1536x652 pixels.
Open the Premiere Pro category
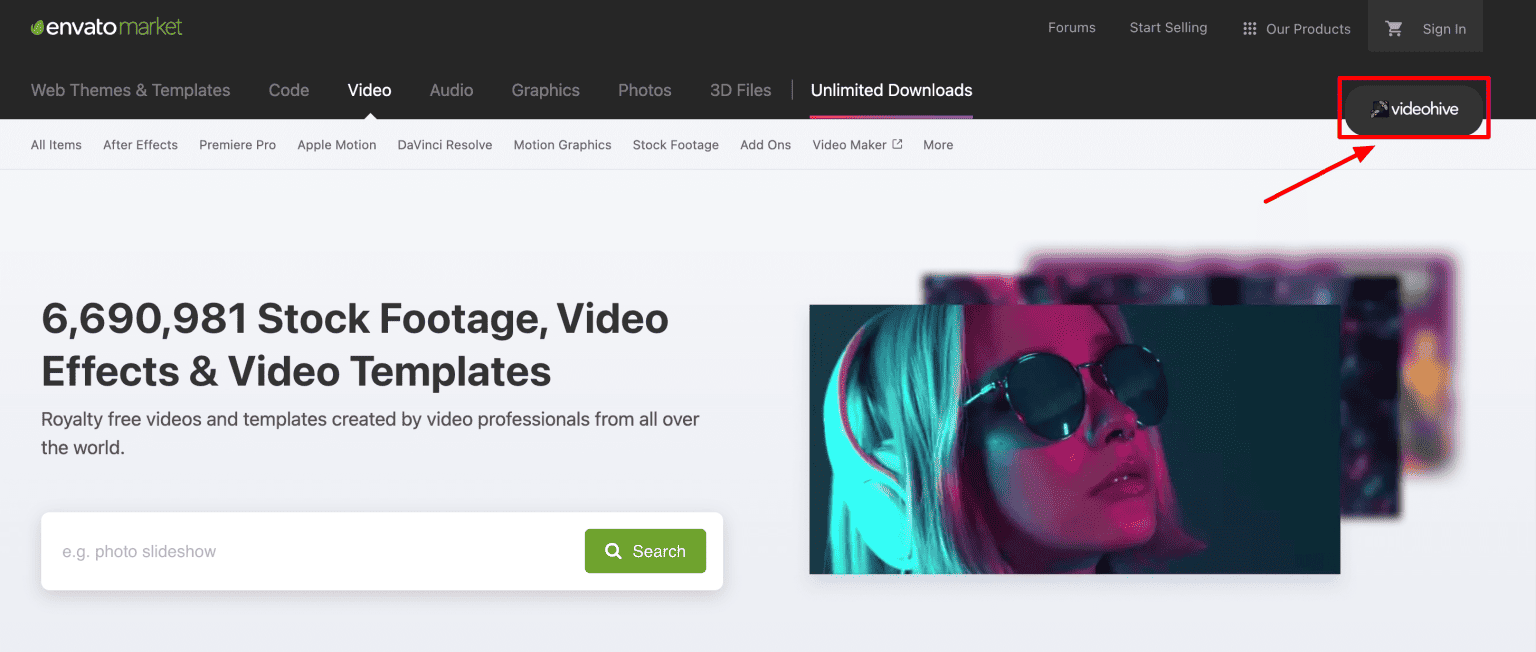click(237, 145)
